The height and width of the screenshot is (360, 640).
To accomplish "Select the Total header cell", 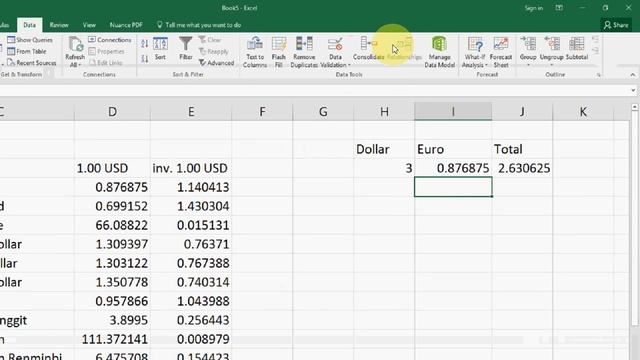I will 522,149.
